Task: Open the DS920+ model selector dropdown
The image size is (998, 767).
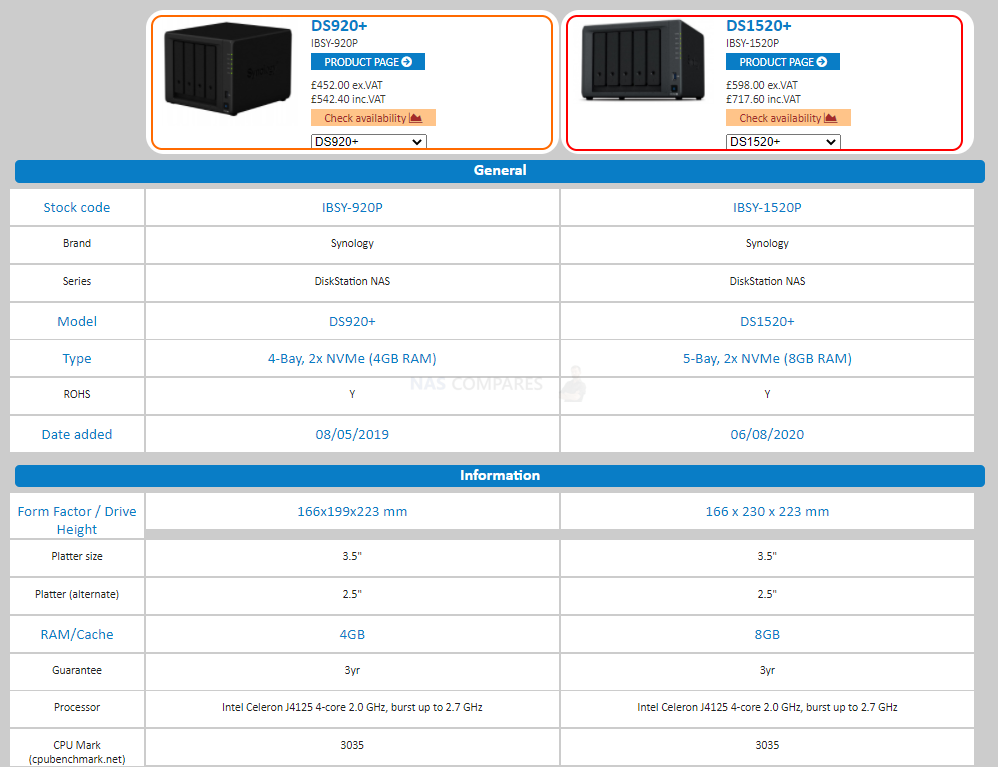Action: click(369, 141)
